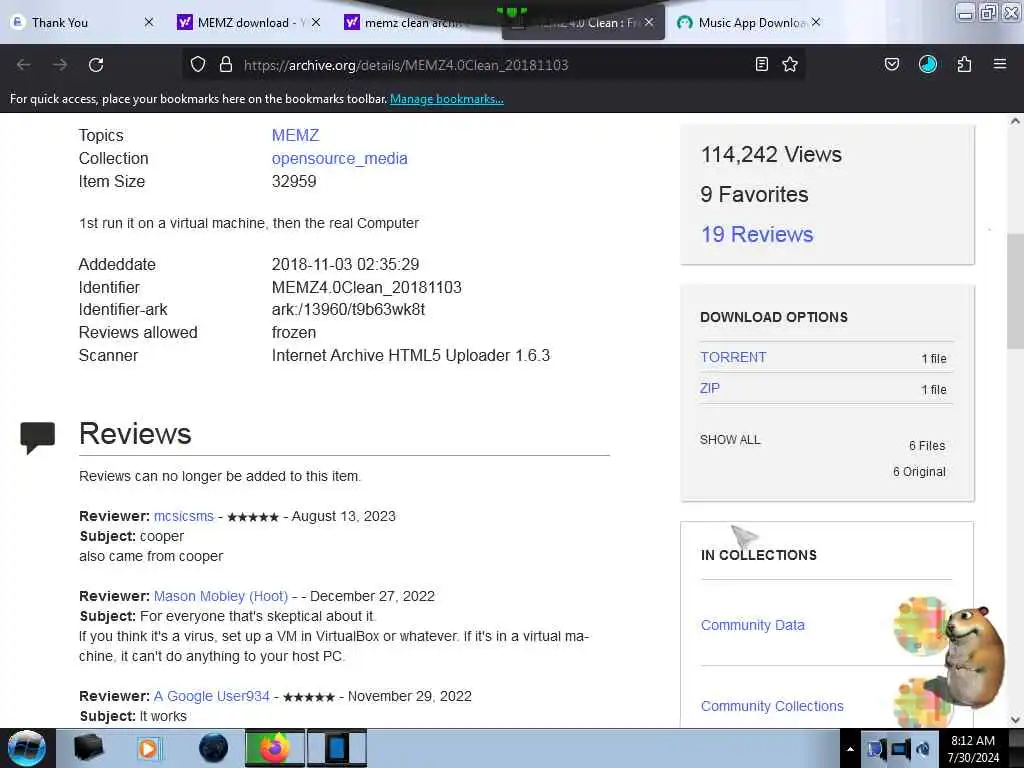
Task: Open the black folder taskbar icon
Action: [x=88, y=748]
